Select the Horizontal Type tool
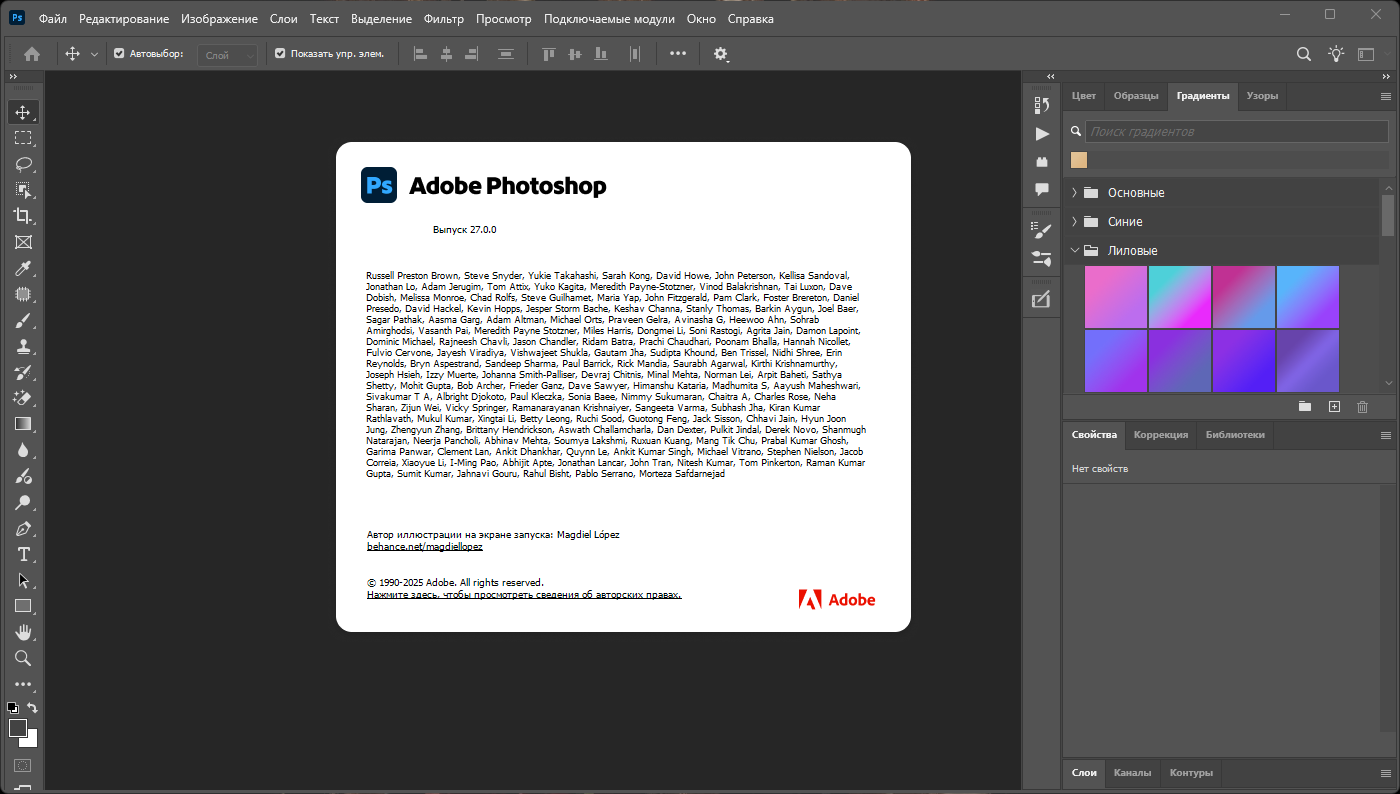This screenshot has width=1400, height=794. (23, 554)
